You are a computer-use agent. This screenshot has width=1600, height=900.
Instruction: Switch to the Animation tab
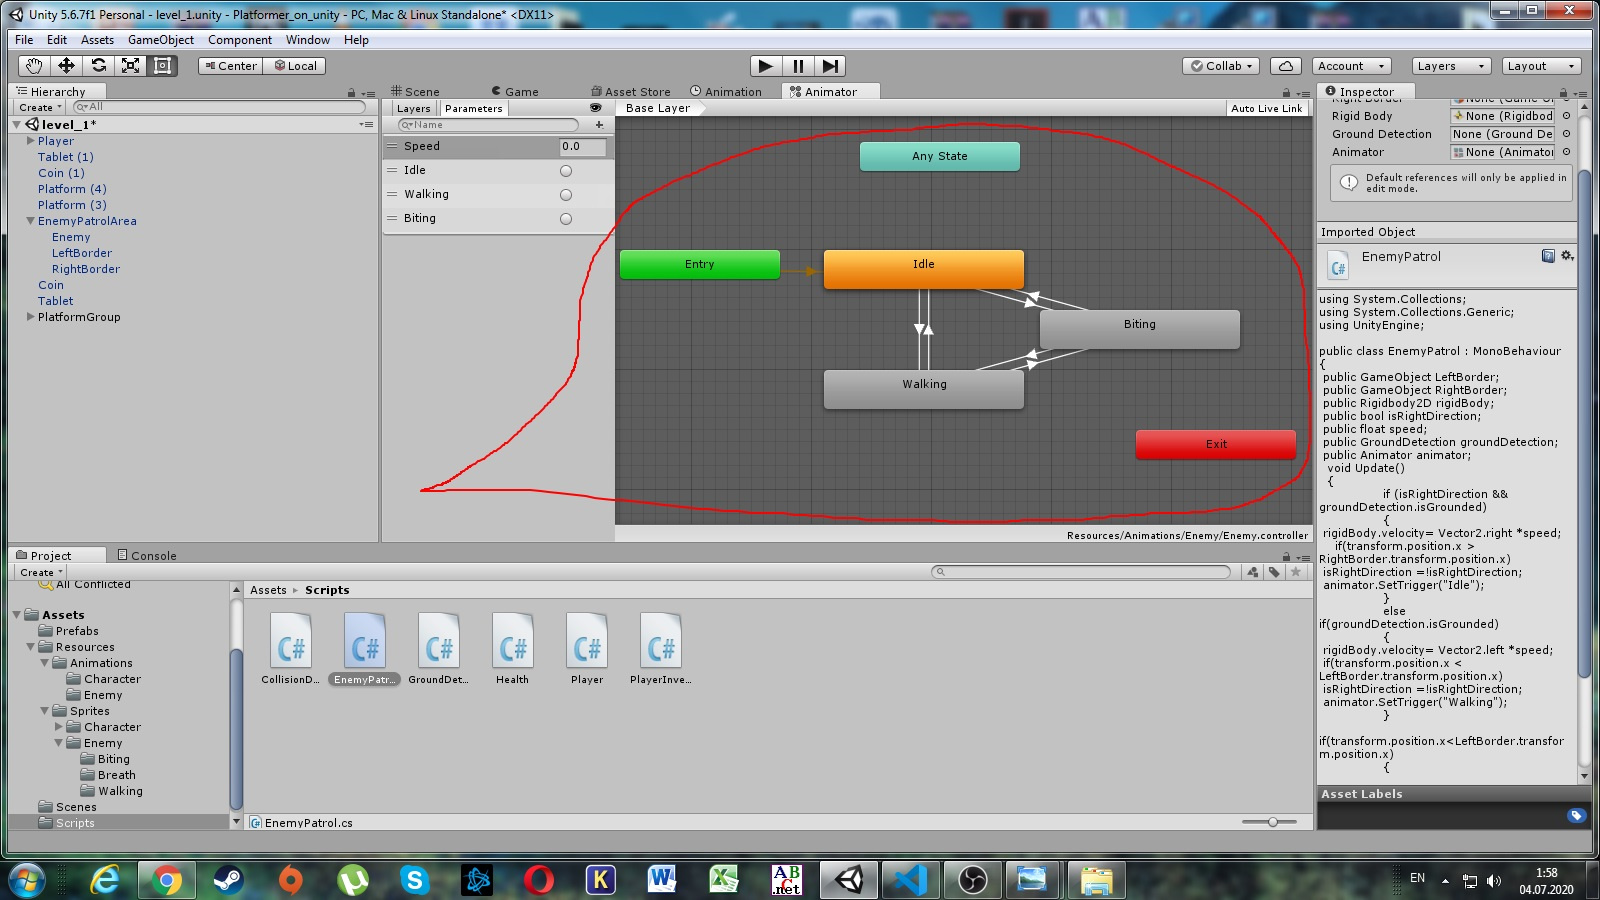click(726, 92)
